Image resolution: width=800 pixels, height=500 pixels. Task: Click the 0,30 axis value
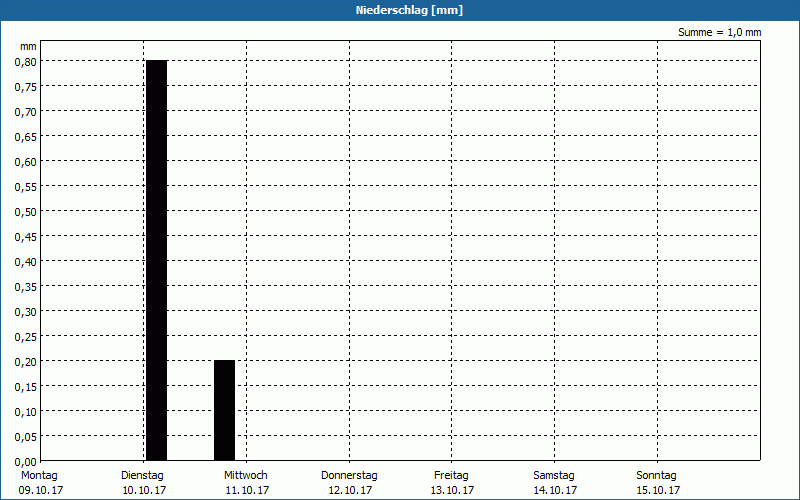pyautogui.click(x=26, y=312)
